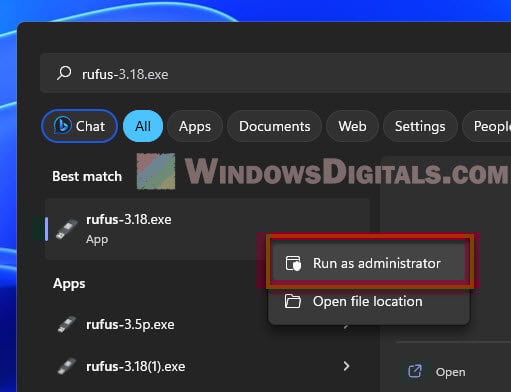The width and height of the screenshot is (511, 392).
Task: Click the search magnifier icon
Action: click(x=64, y=72)
